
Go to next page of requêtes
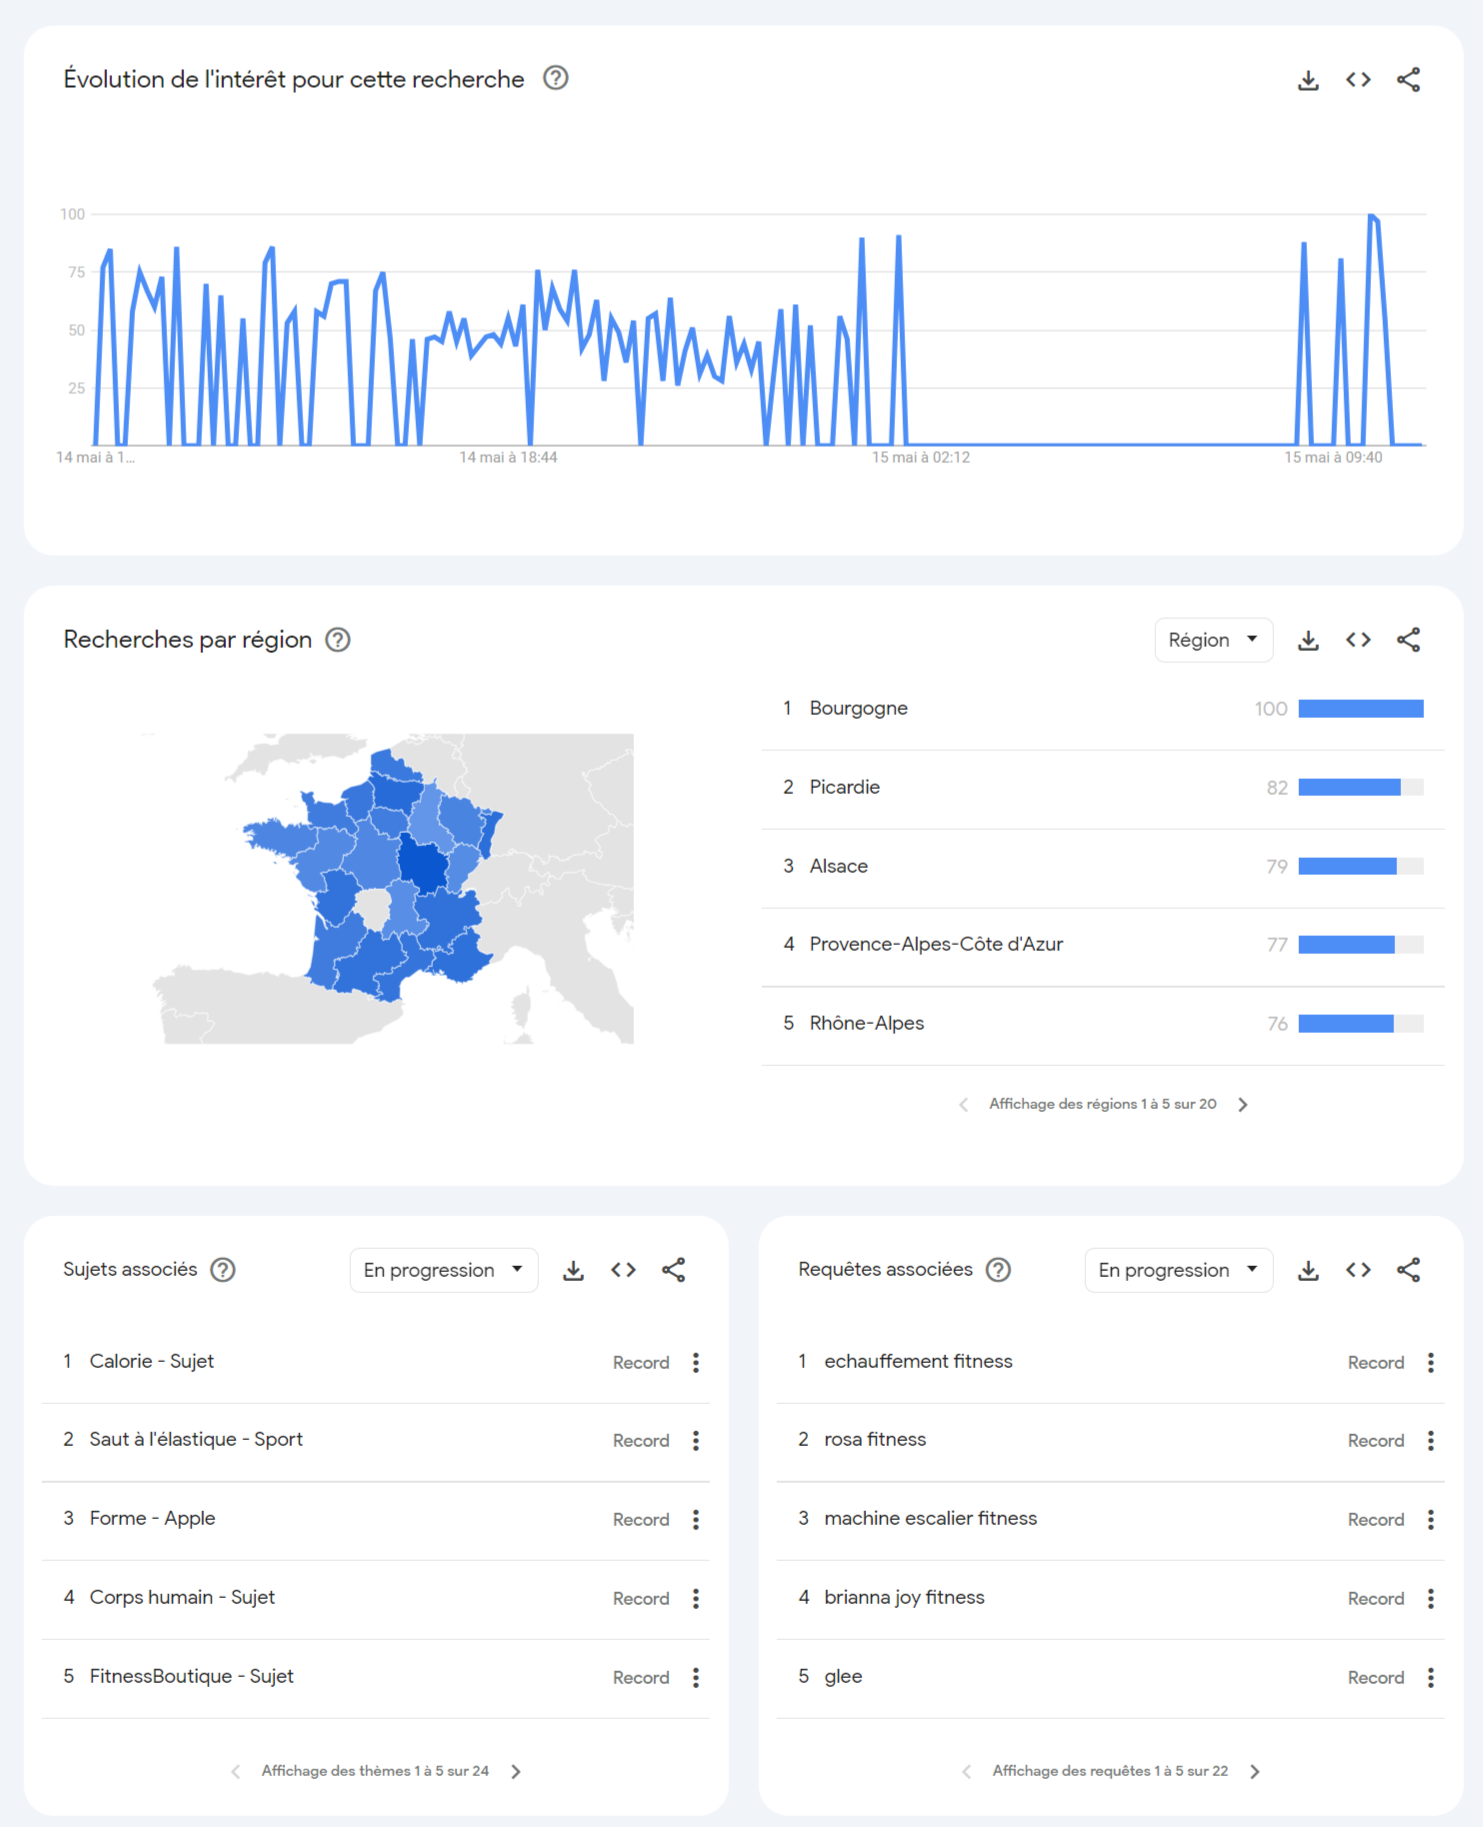coord(1255,1771)
